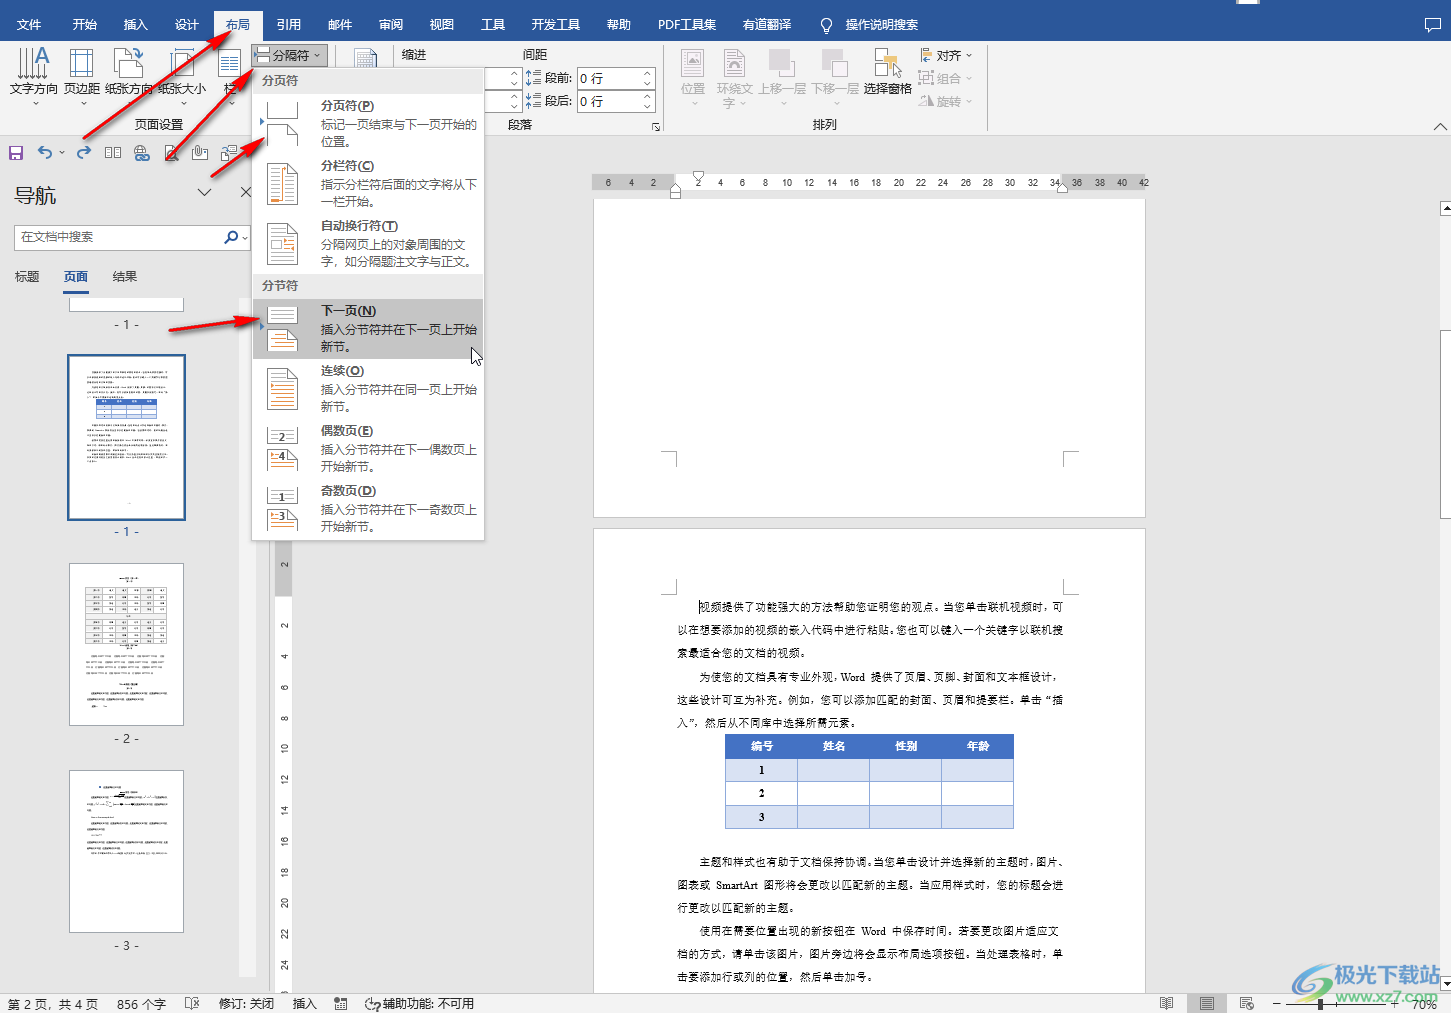The width and height of the screenshot is (1451, 1013).
Task: Open the 页边距 margins tool
Action: pyautogui.click(x=82, y=76)
